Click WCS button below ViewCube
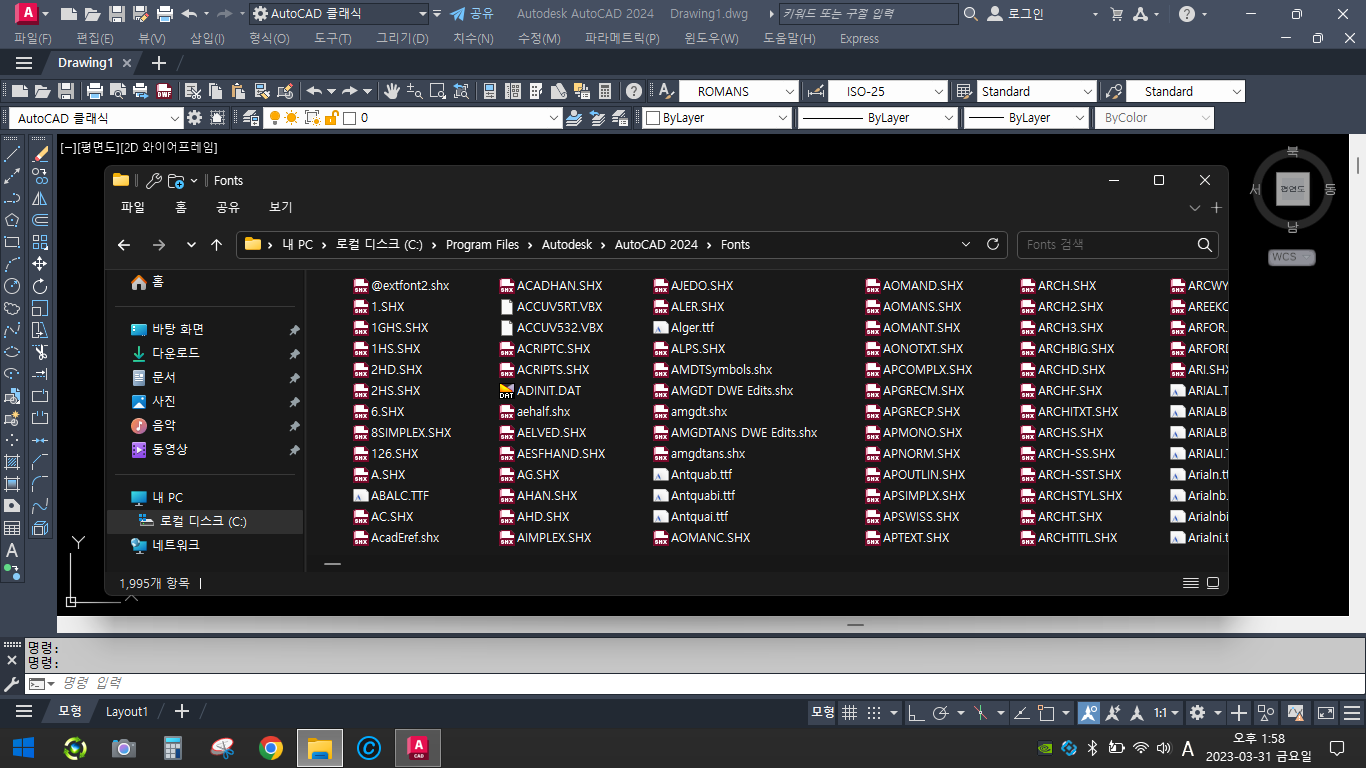The image size is (1366, 768). pyautogui.click(x=1292, y=257)
